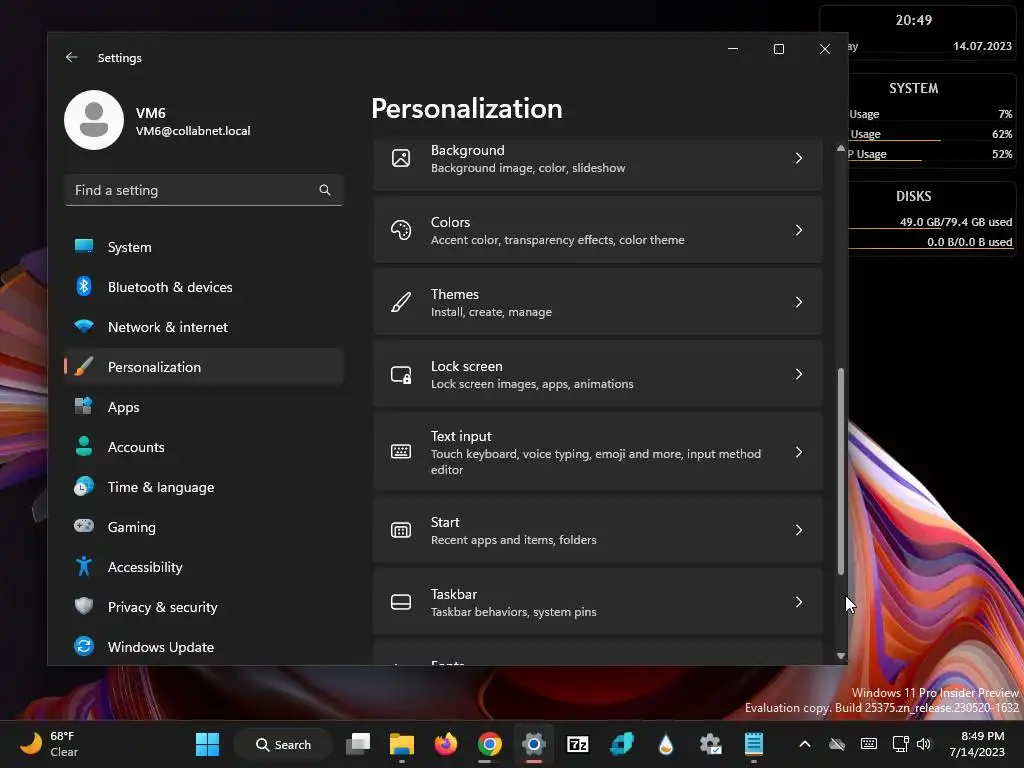Expand Text input settings chevron

[799, 452]
